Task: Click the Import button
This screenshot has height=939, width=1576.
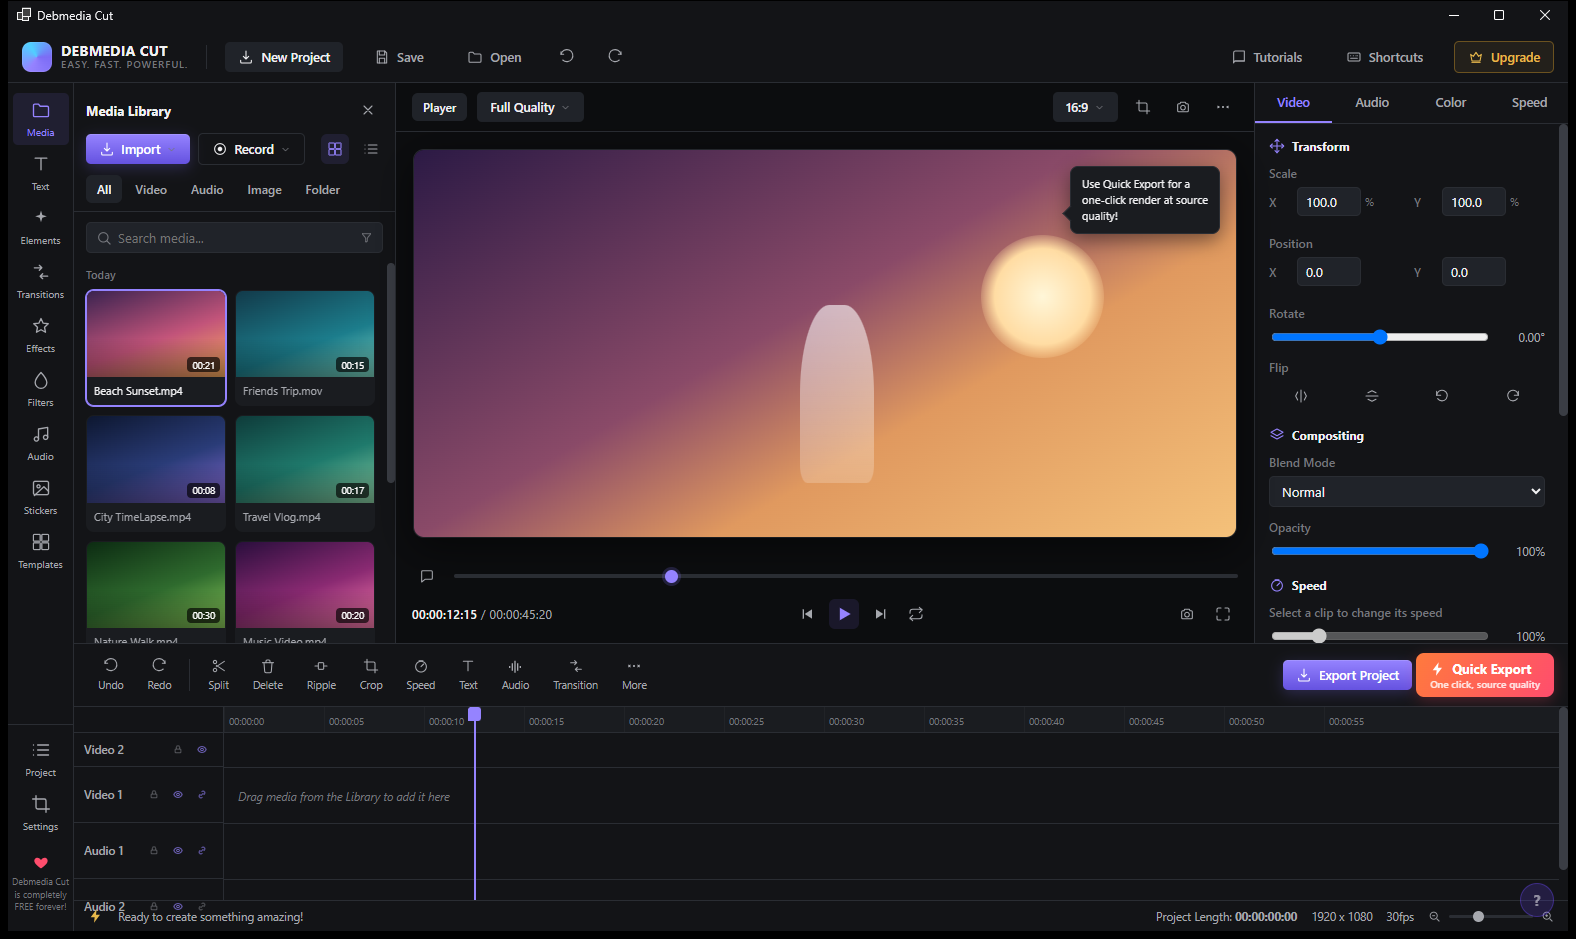Action: pos(138,149)
